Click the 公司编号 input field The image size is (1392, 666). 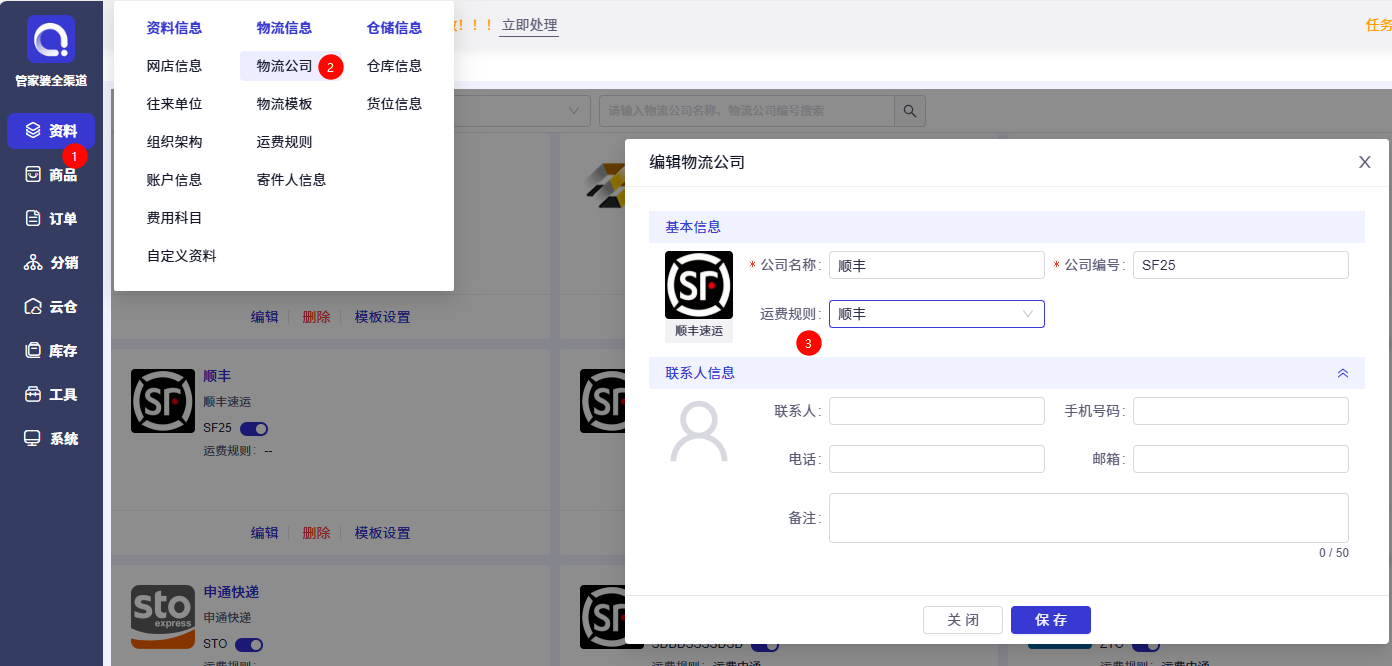(1240, 265)
